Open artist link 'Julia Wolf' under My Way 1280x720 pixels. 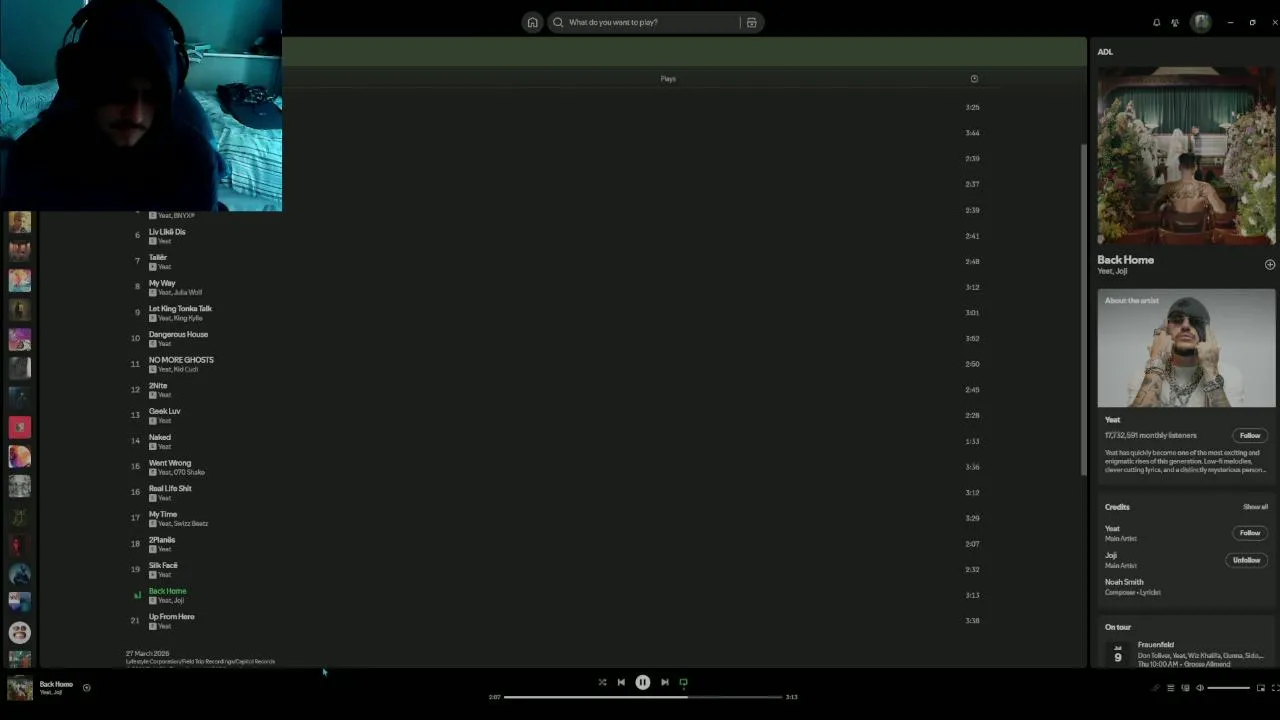pyautogui.click(x=188, y=293)
